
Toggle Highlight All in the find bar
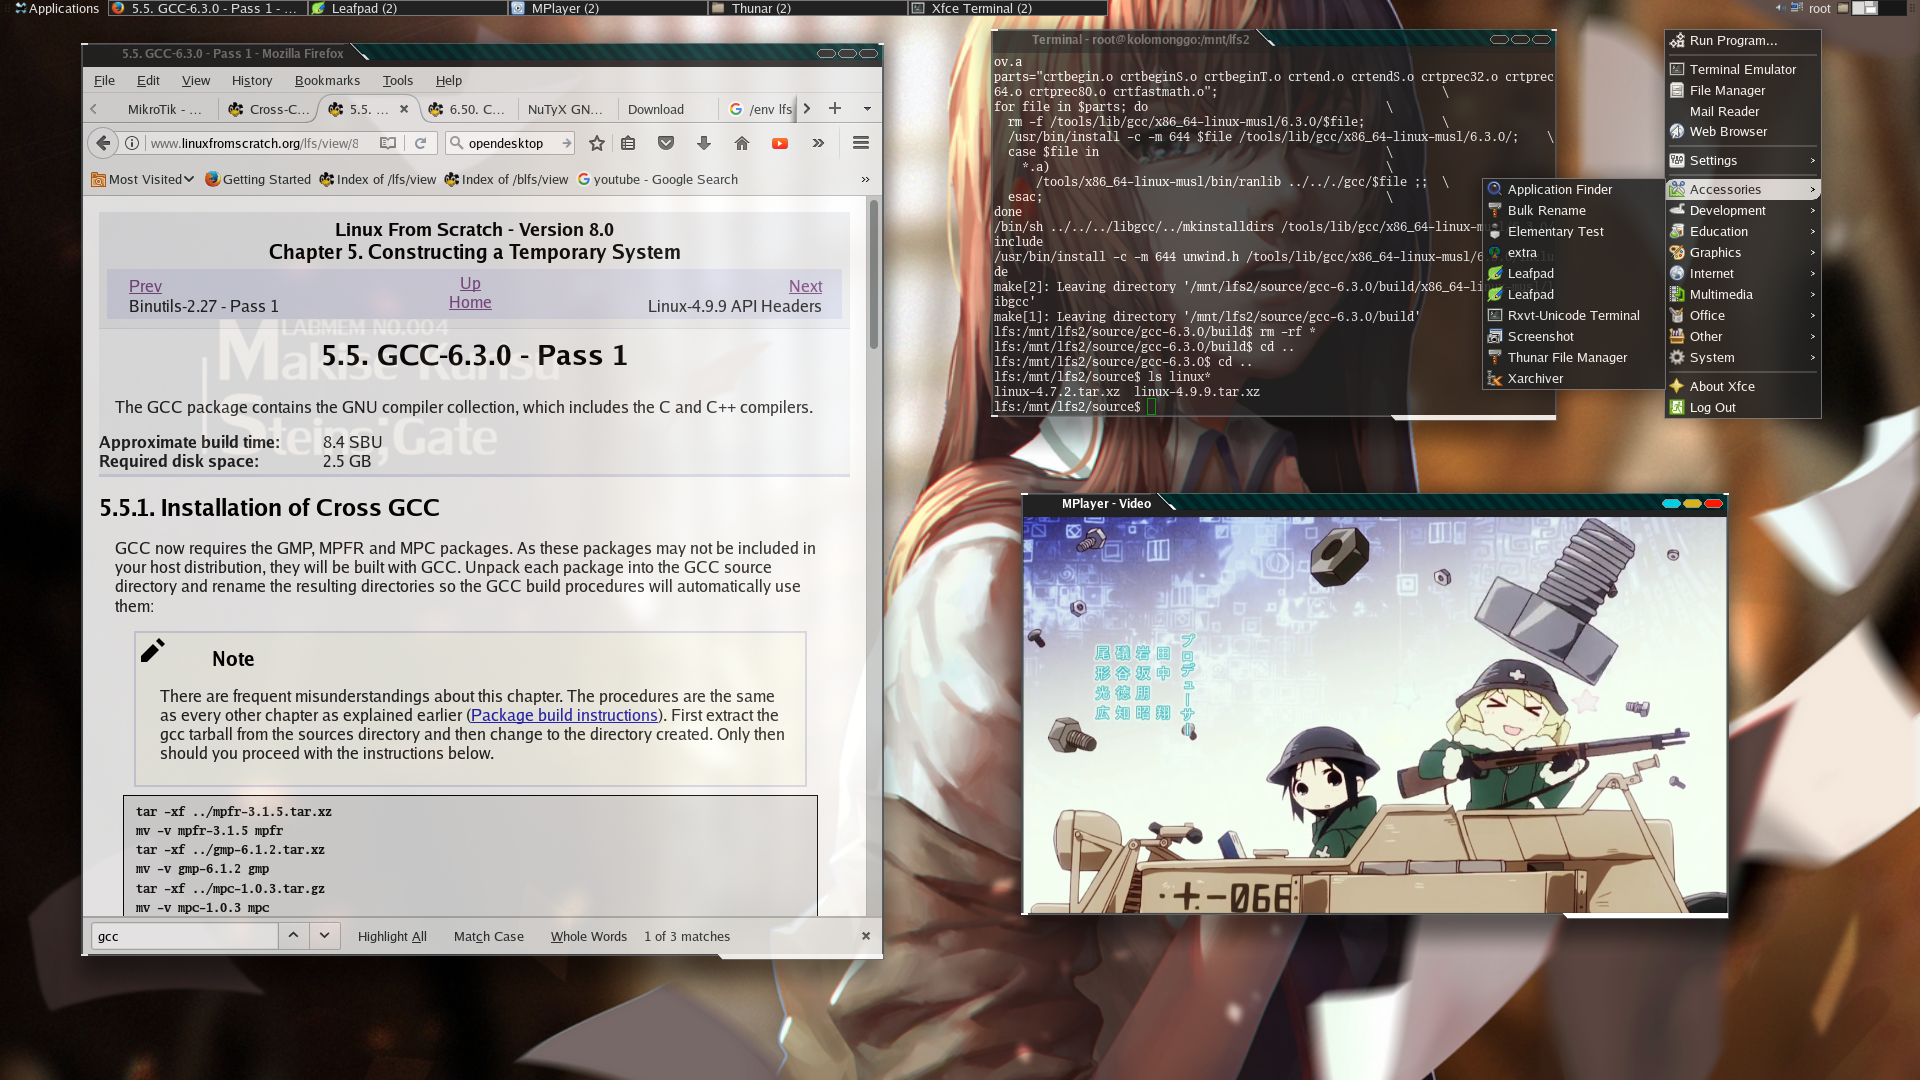click(x=392, y=936)
